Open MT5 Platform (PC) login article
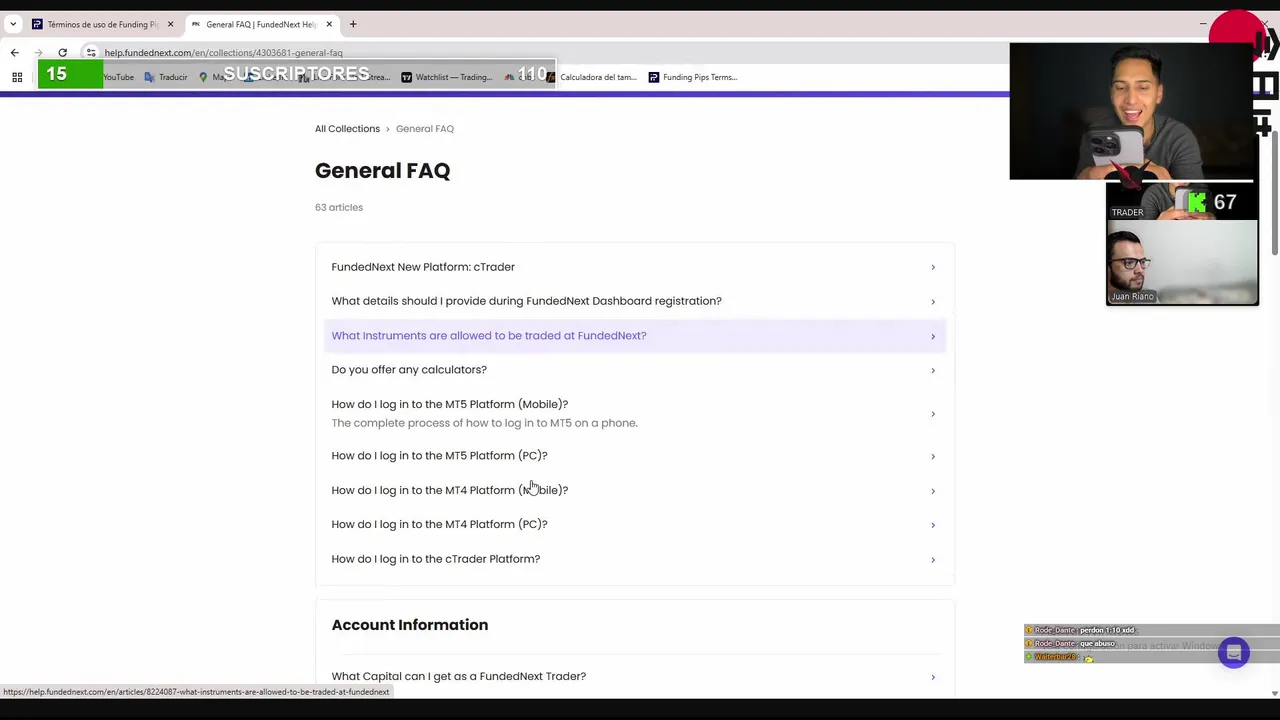Screen dimensions: 1280x720 point(635,456)
